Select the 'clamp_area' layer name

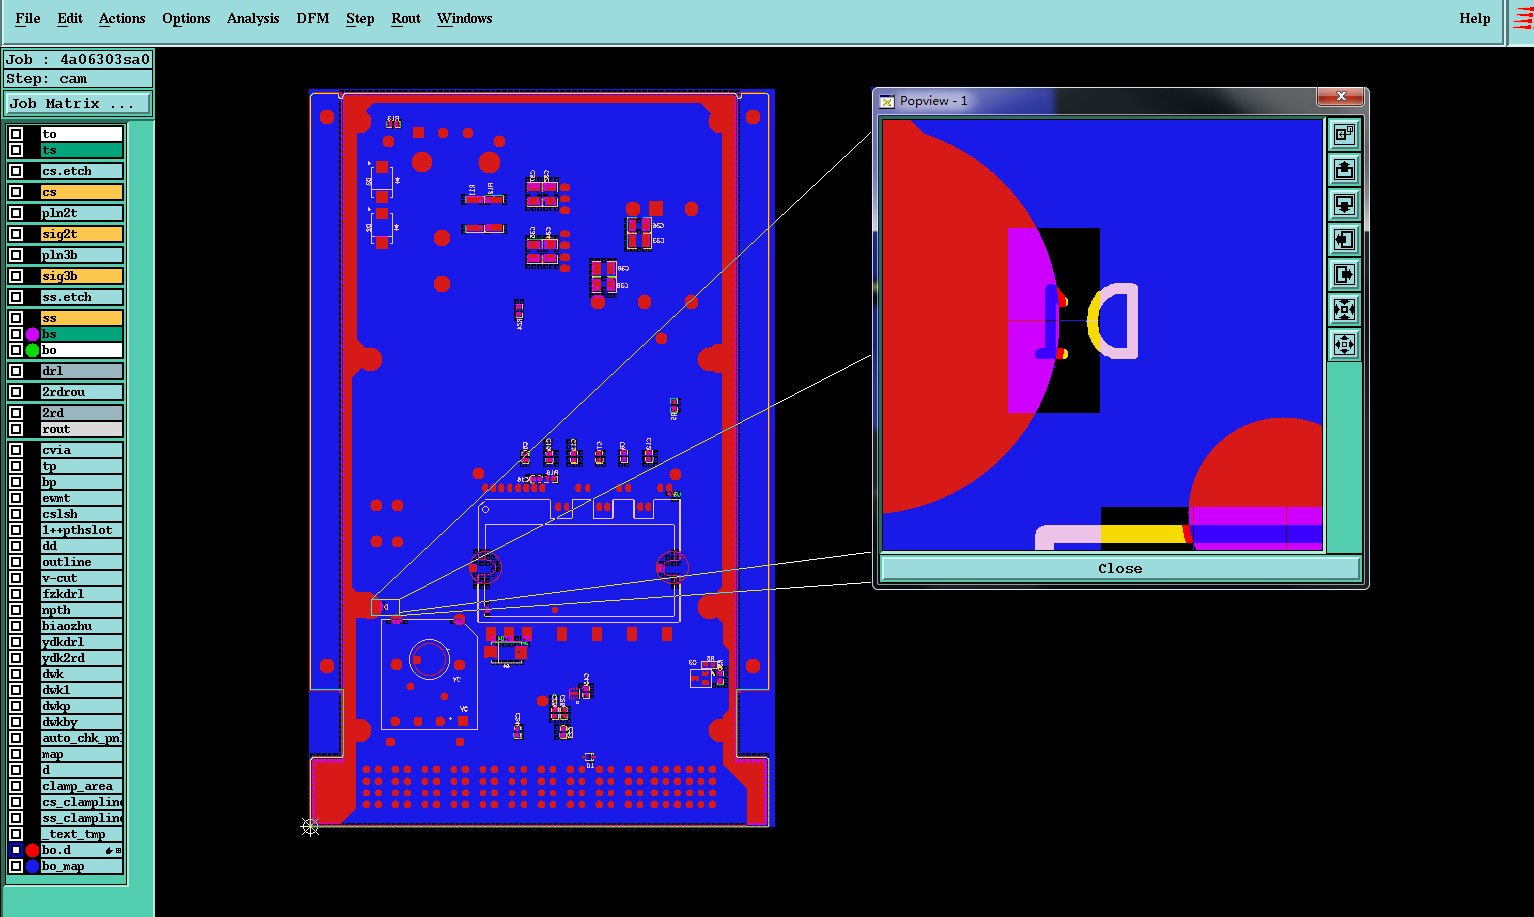pos(81,786)
